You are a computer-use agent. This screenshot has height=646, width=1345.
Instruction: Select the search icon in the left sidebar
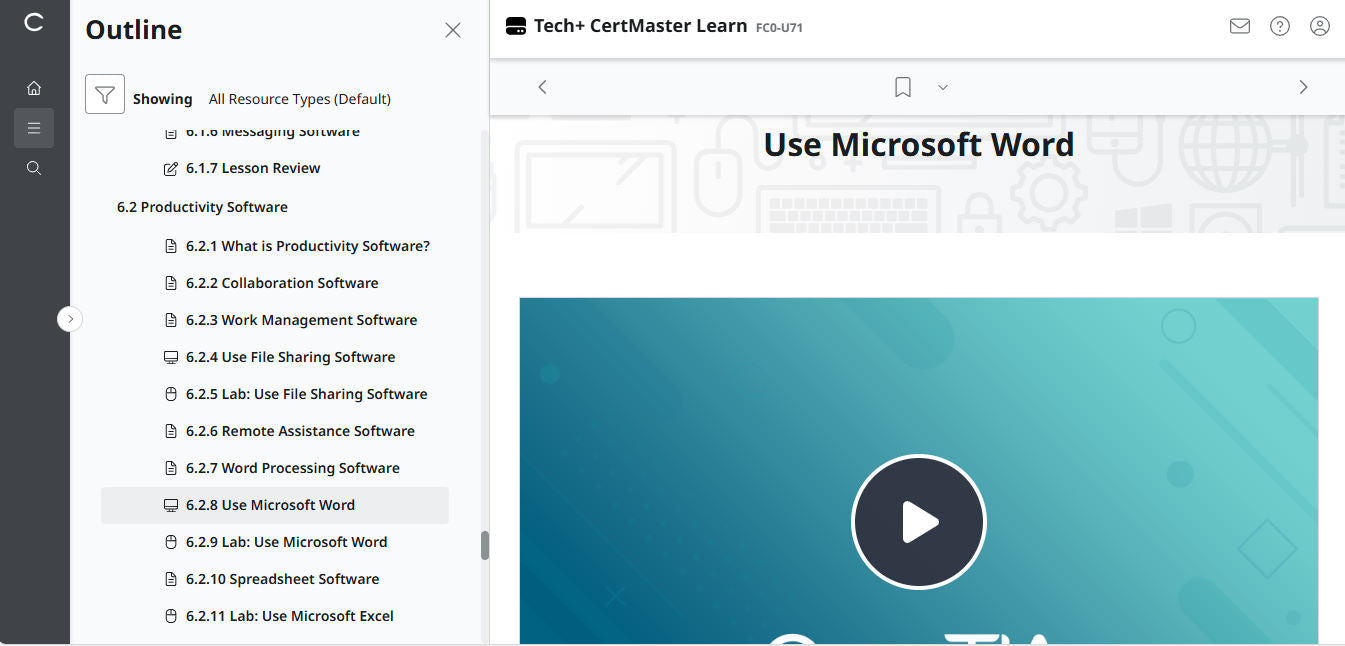coord(33,167)
